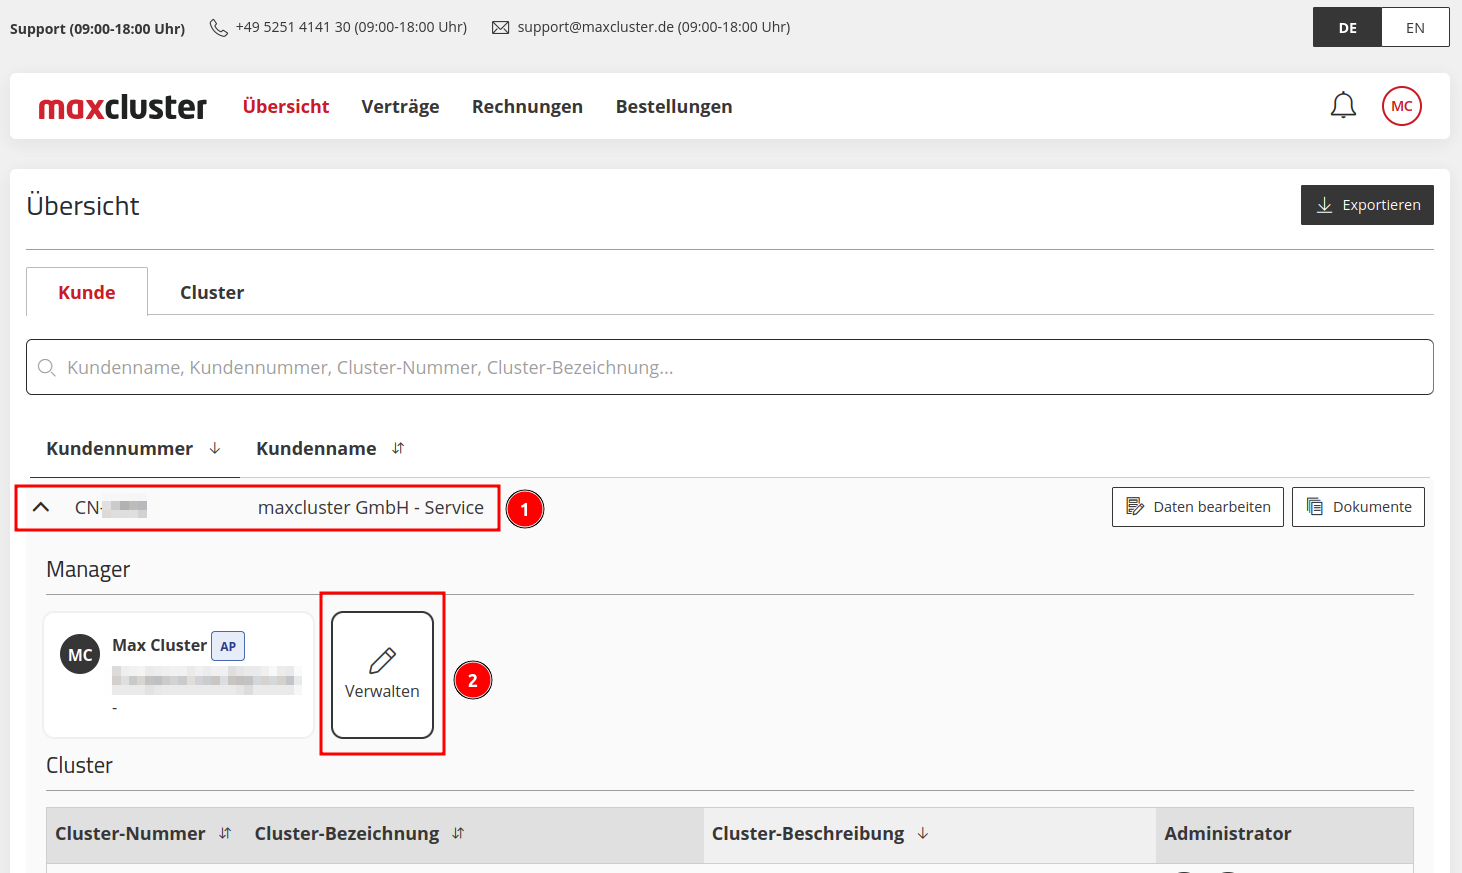Screen dimensions: 1462x873
Task: Click the email envelope icon
Action: click(501, 28)
